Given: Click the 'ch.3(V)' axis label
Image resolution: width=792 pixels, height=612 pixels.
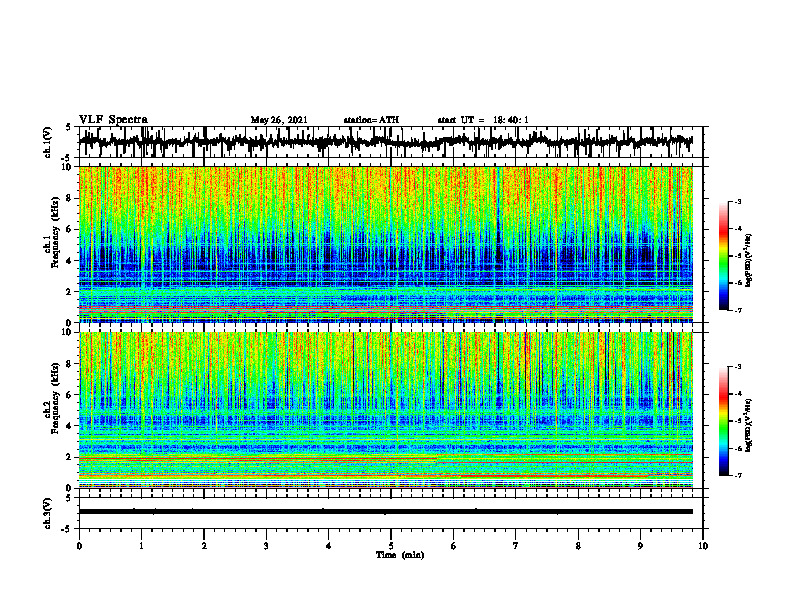Looking at the screenshot, I should point(48,513).
